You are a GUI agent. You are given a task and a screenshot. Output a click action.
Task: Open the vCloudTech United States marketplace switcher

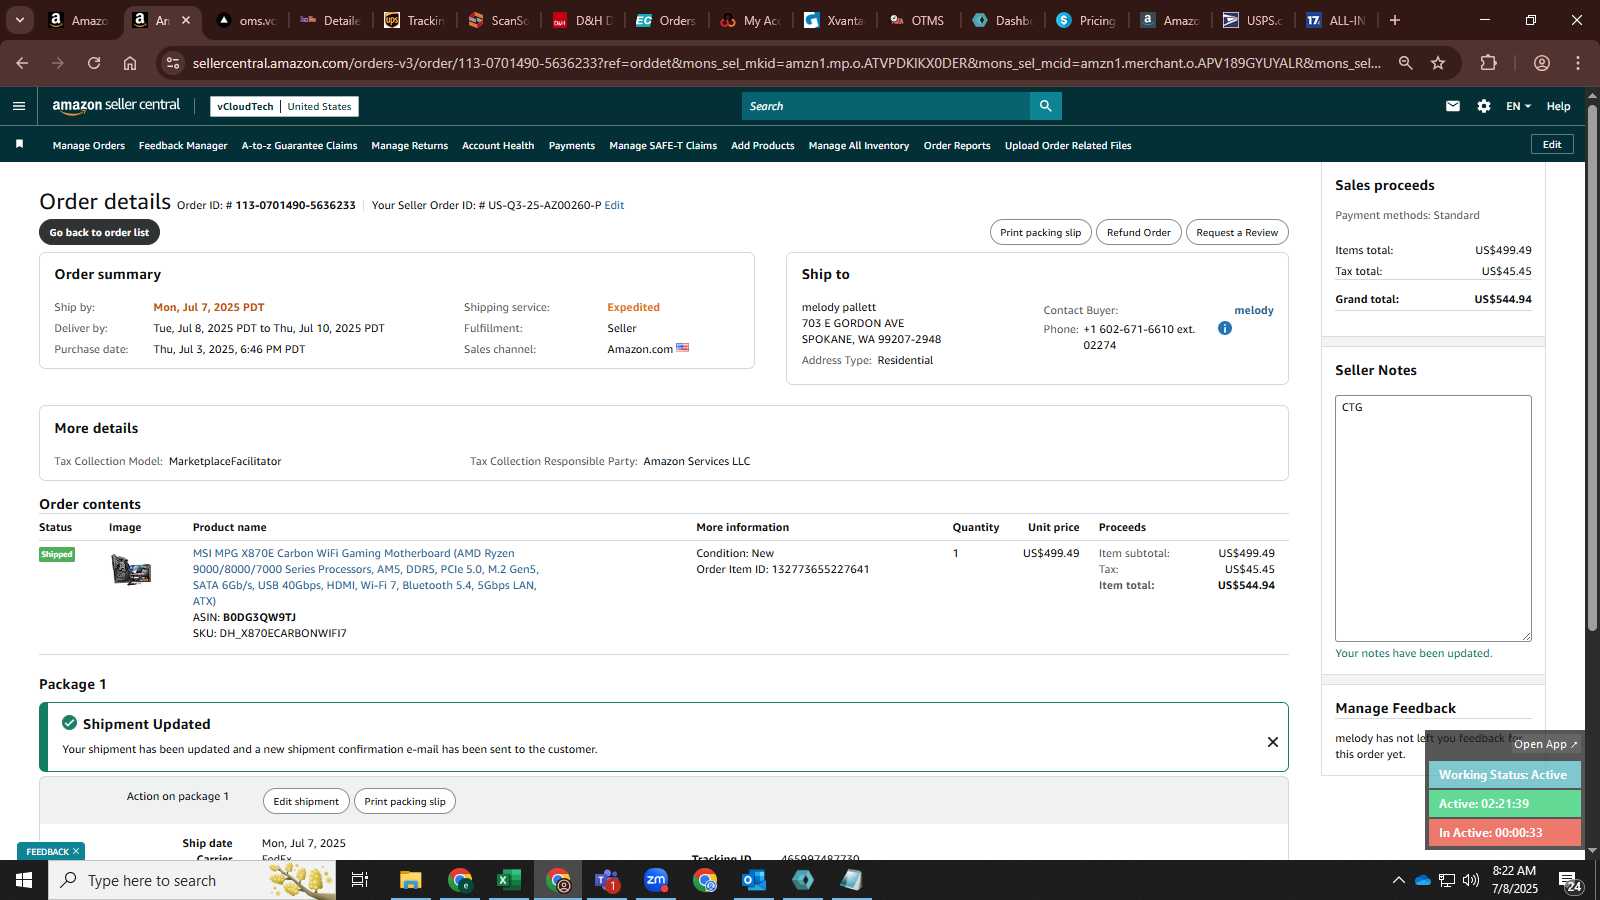pyautogui.click(x=284, y=106)
